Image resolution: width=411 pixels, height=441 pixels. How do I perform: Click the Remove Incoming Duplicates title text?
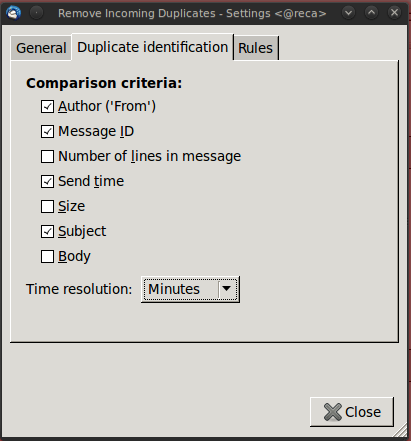137,13
